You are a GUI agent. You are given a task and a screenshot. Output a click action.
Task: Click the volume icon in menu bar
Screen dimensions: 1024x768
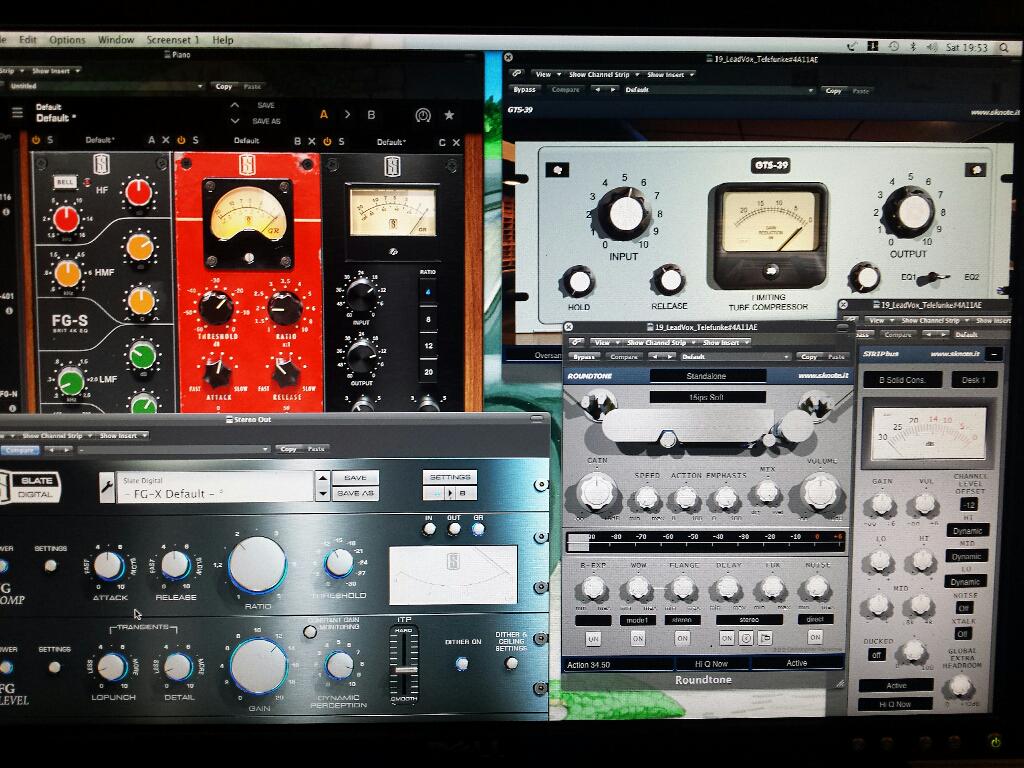pos(932,47)
